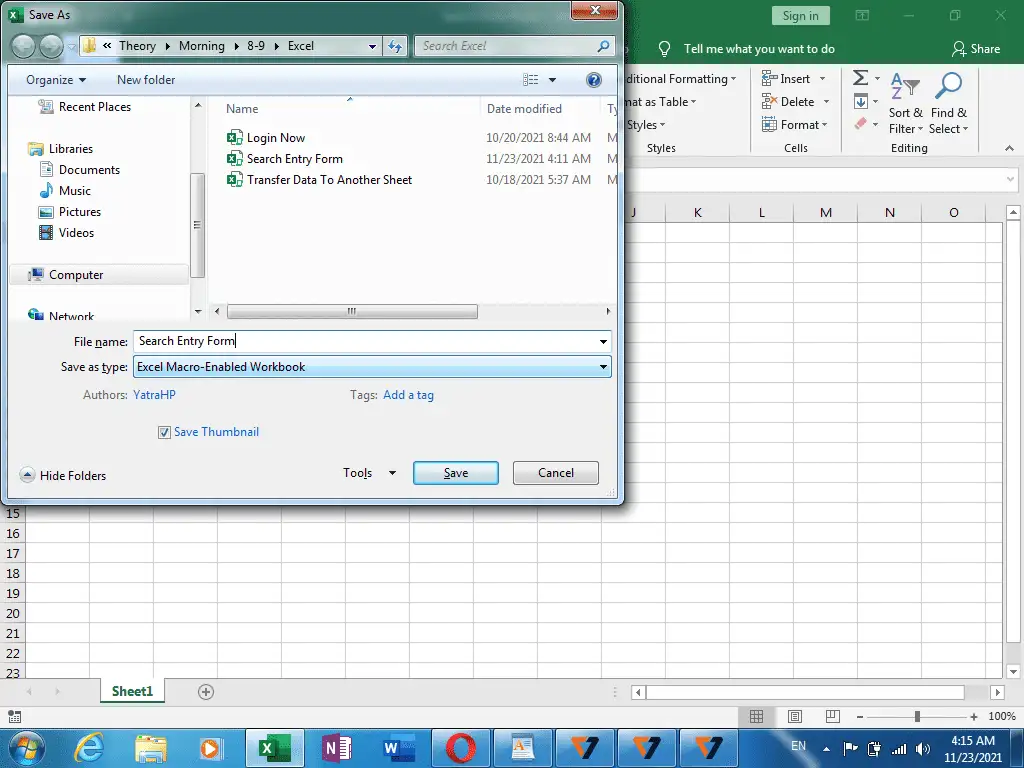Viewport: 1024px width, 768px height.
Task: Switch to Normal view in status bar
Action: click(756, 717)
